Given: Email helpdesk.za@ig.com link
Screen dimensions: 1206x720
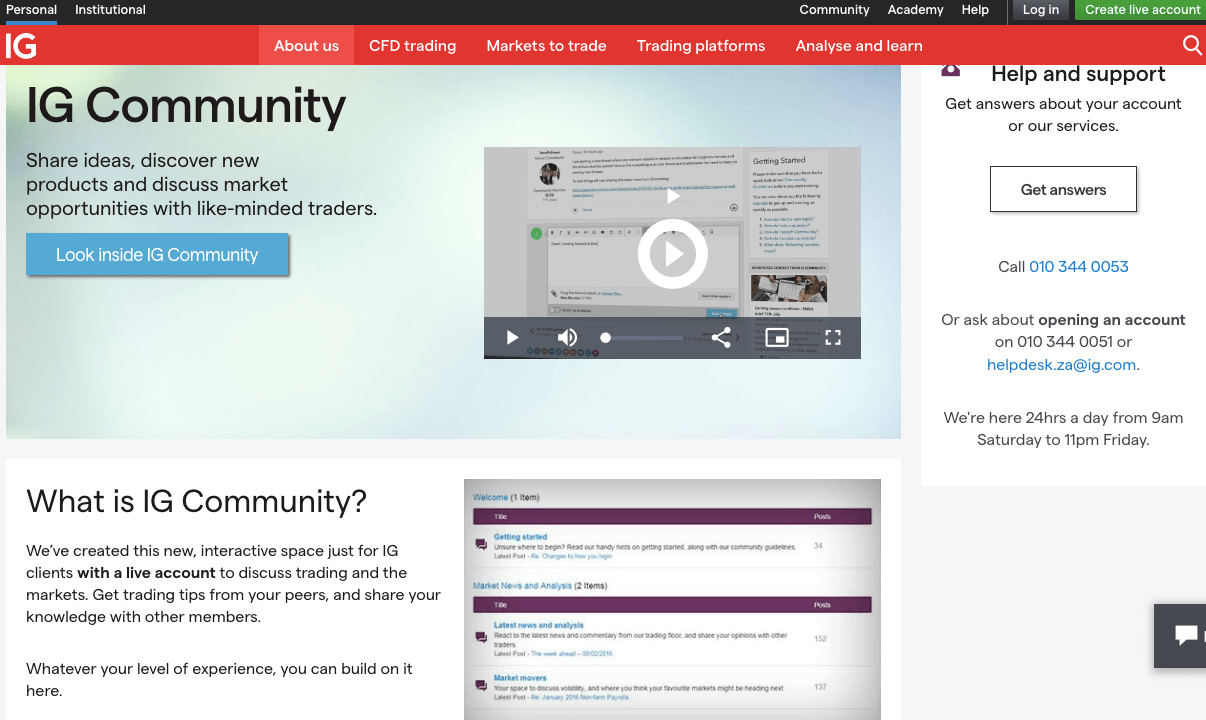Looking at the screenshot, I should click(1061, 365).
